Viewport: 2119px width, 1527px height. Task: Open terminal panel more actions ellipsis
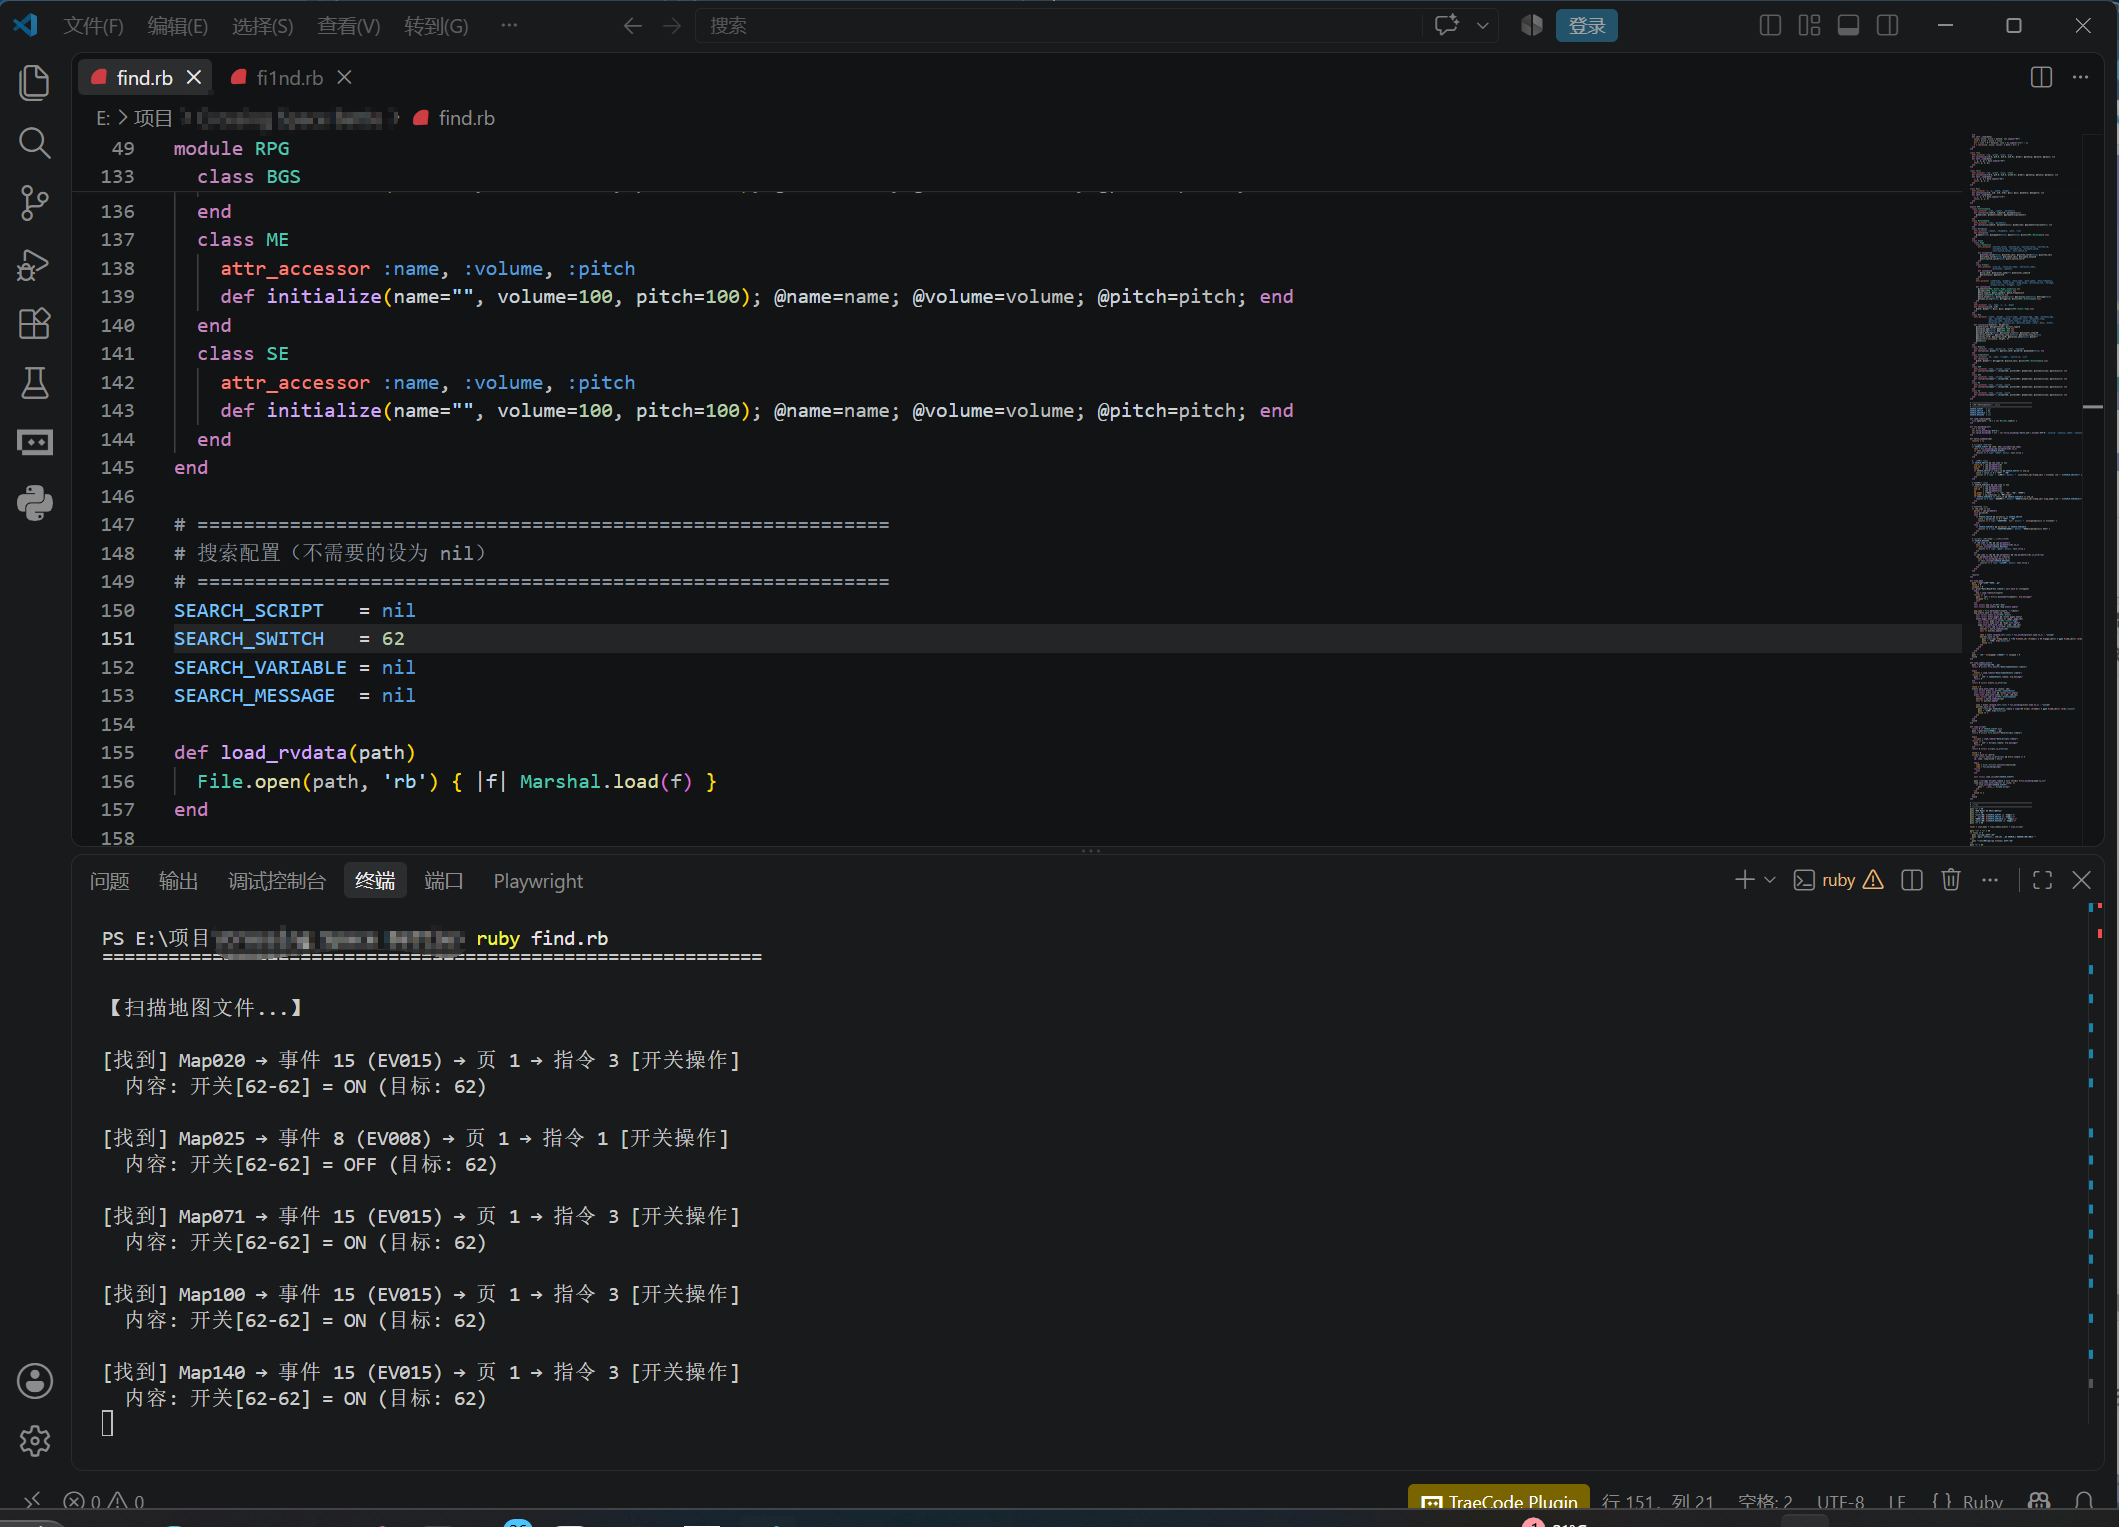tap(1990, 880)
